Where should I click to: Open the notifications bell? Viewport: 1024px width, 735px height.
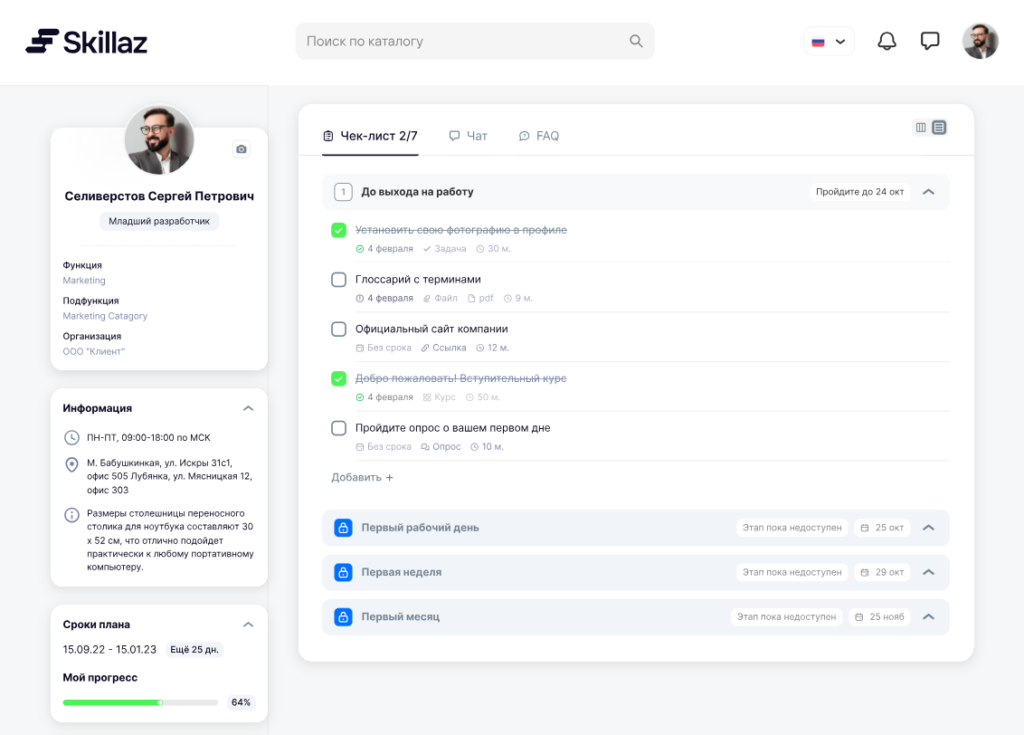(886, 41)
